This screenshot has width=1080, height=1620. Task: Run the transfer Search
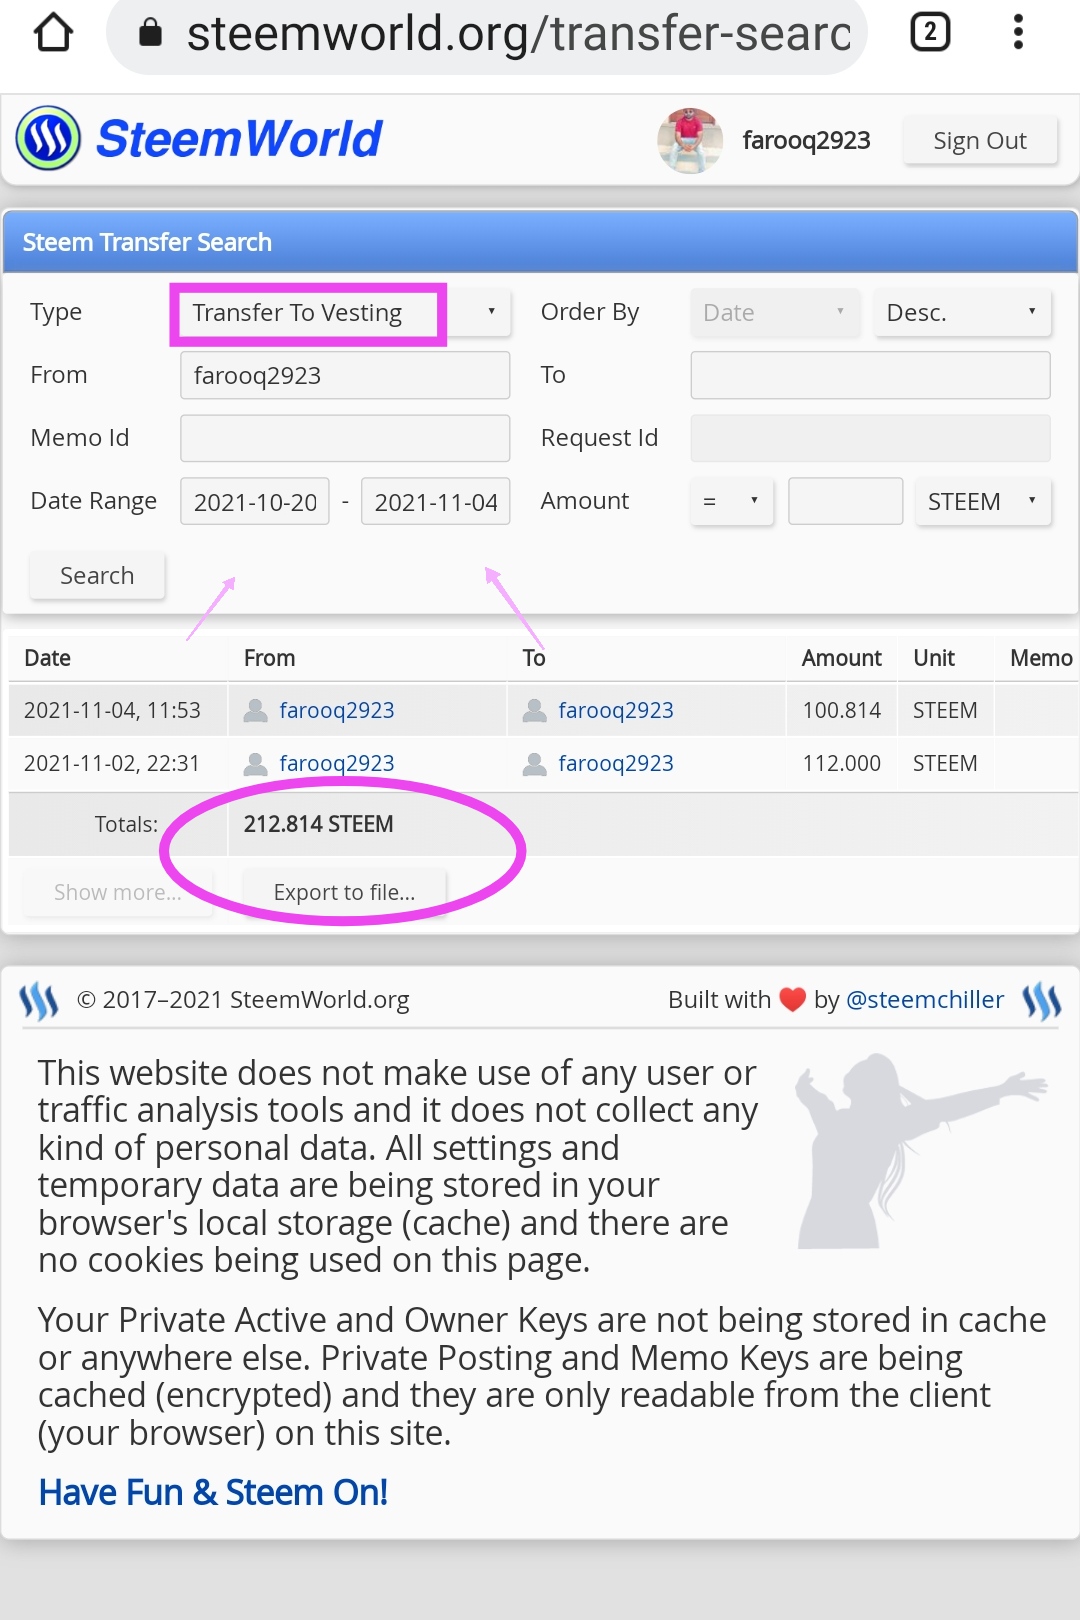[x=97, y=576]
